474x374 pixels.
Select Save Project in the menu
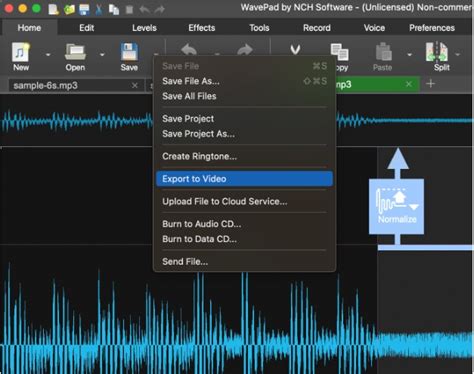[244, 119]
